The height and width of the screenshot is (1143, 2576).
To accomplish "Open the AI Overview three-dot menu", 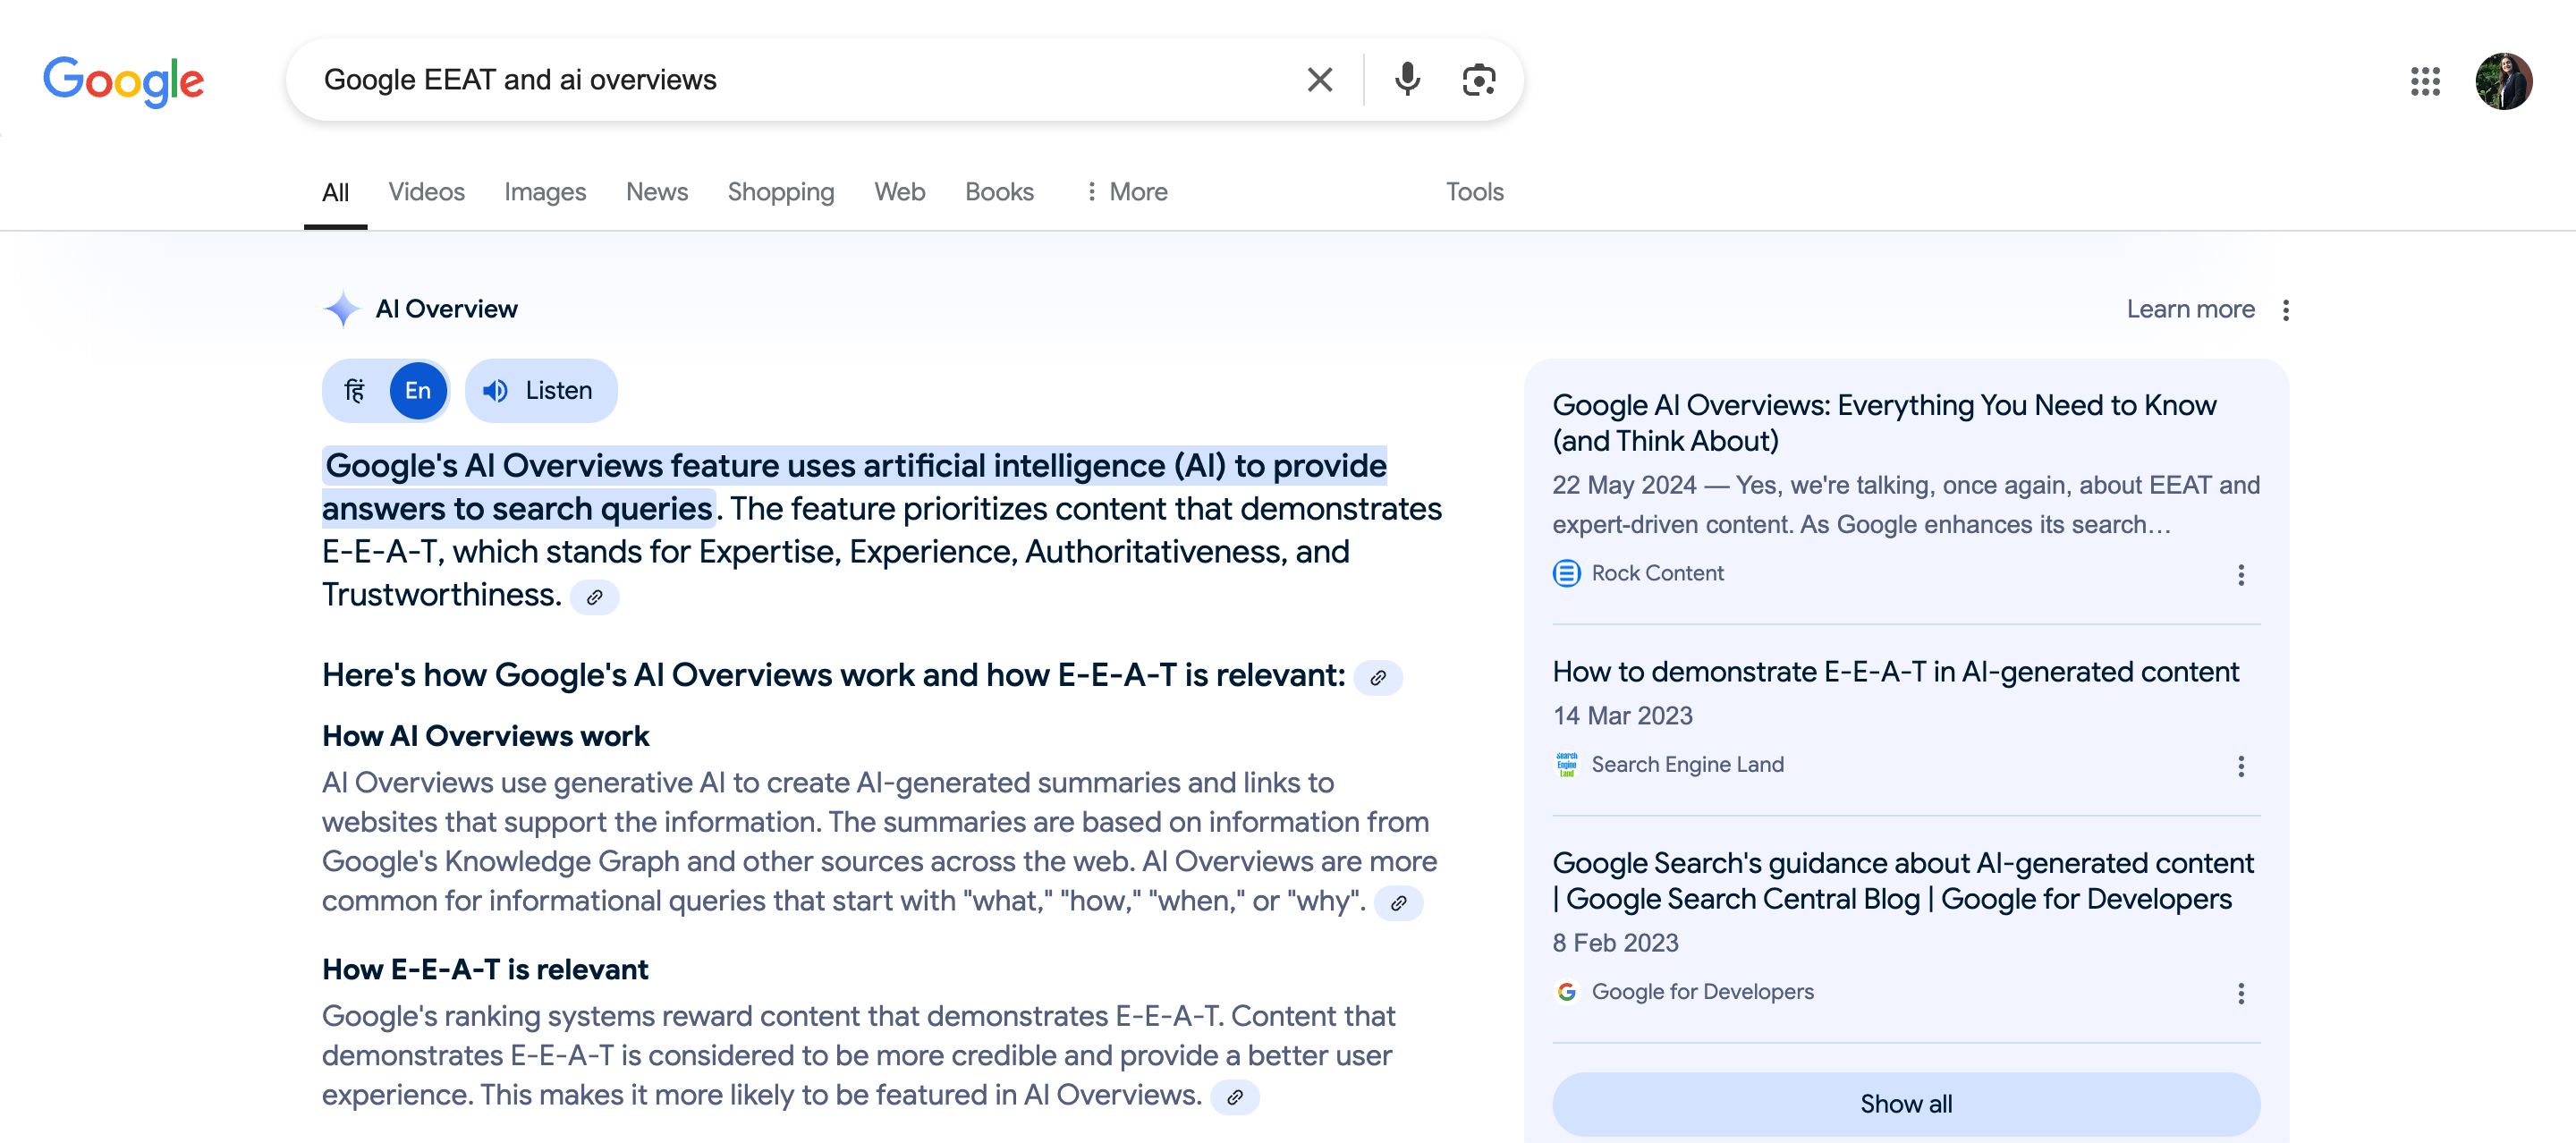I will point(2287,310).
